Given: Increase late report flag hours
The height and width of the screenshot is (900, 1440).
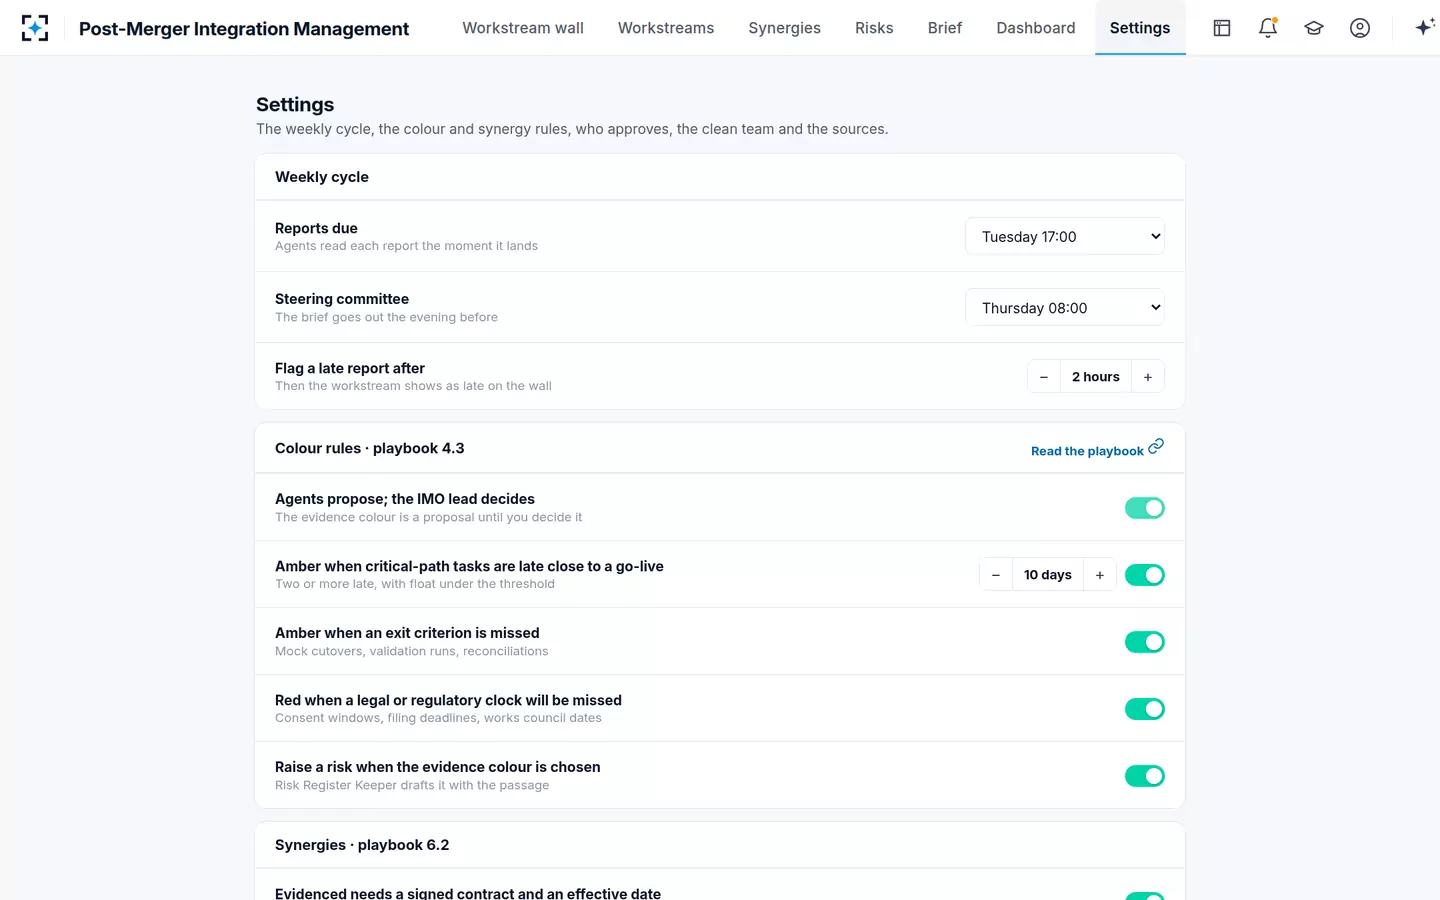Looking at the screenshot, I should [1148, 377].
